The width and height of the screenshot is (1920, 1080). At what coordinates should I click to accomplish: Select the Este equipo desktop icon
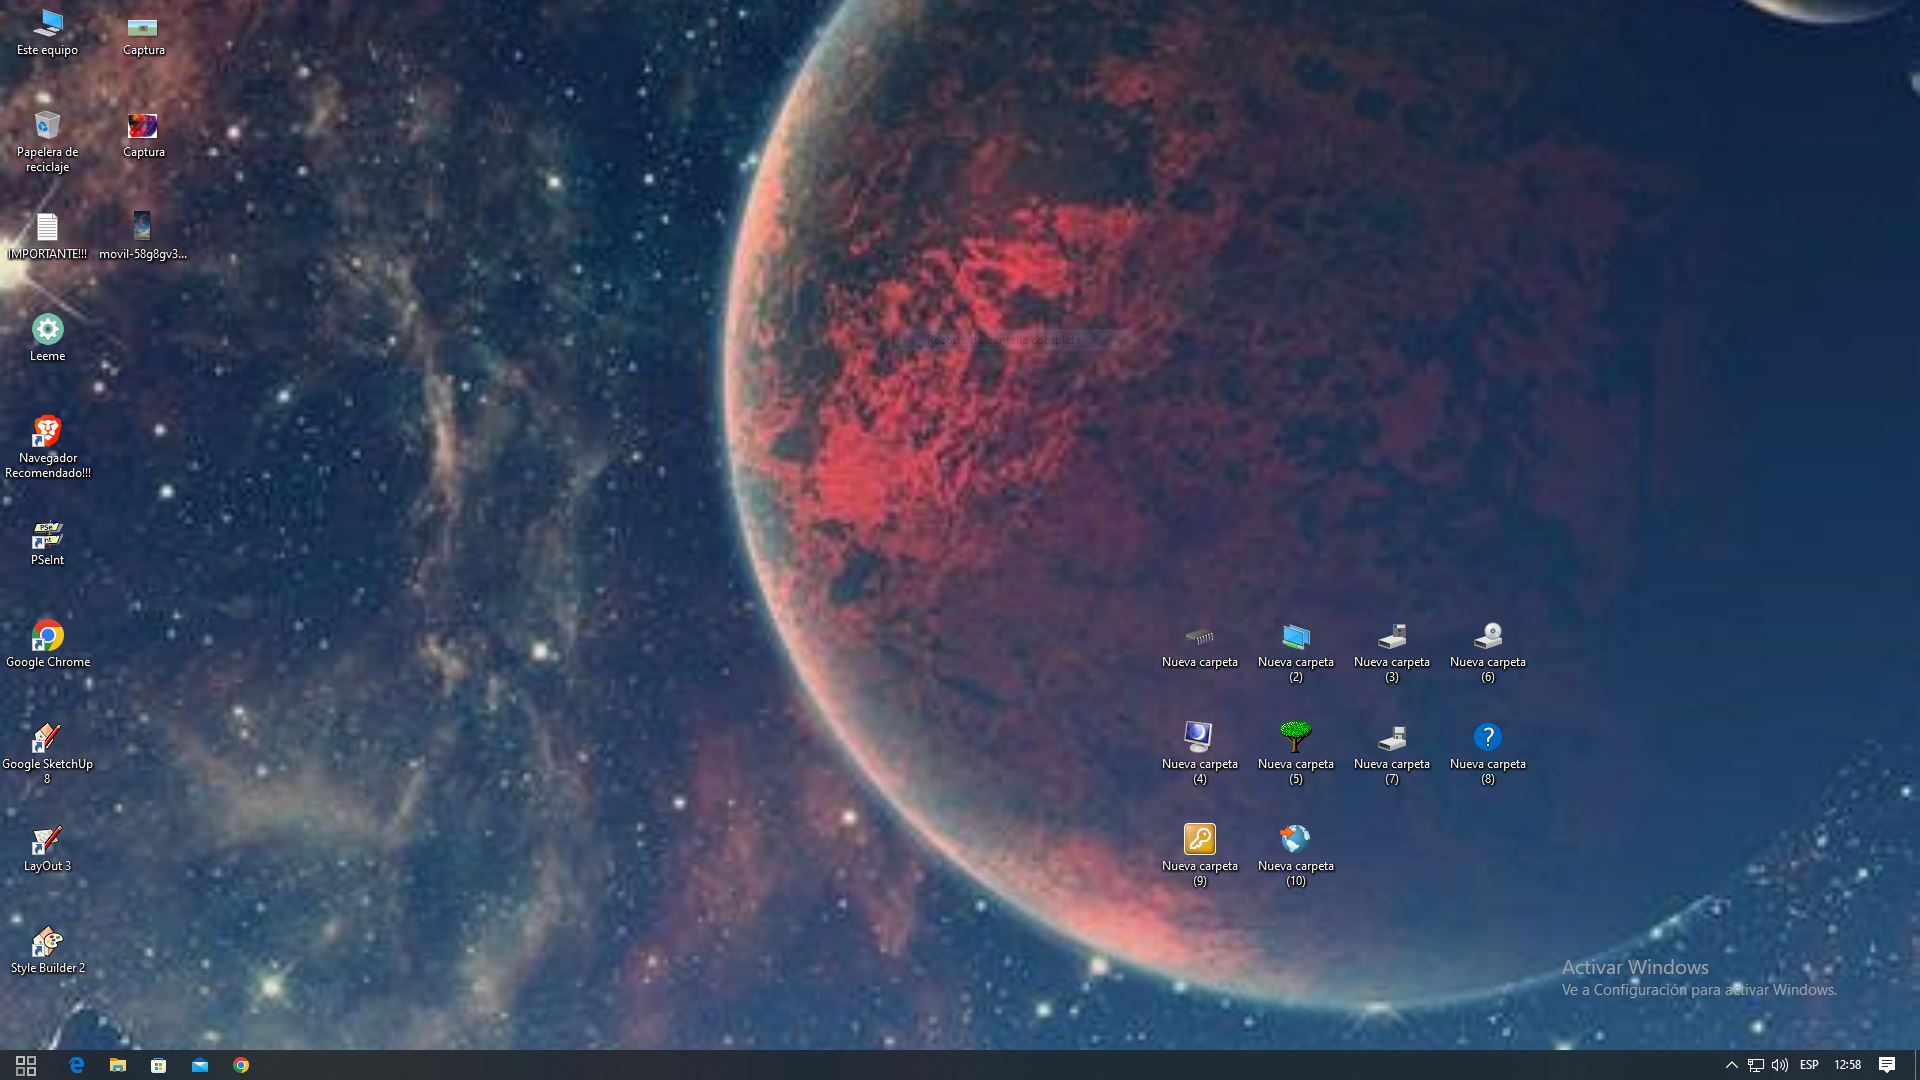pos(47,26)
